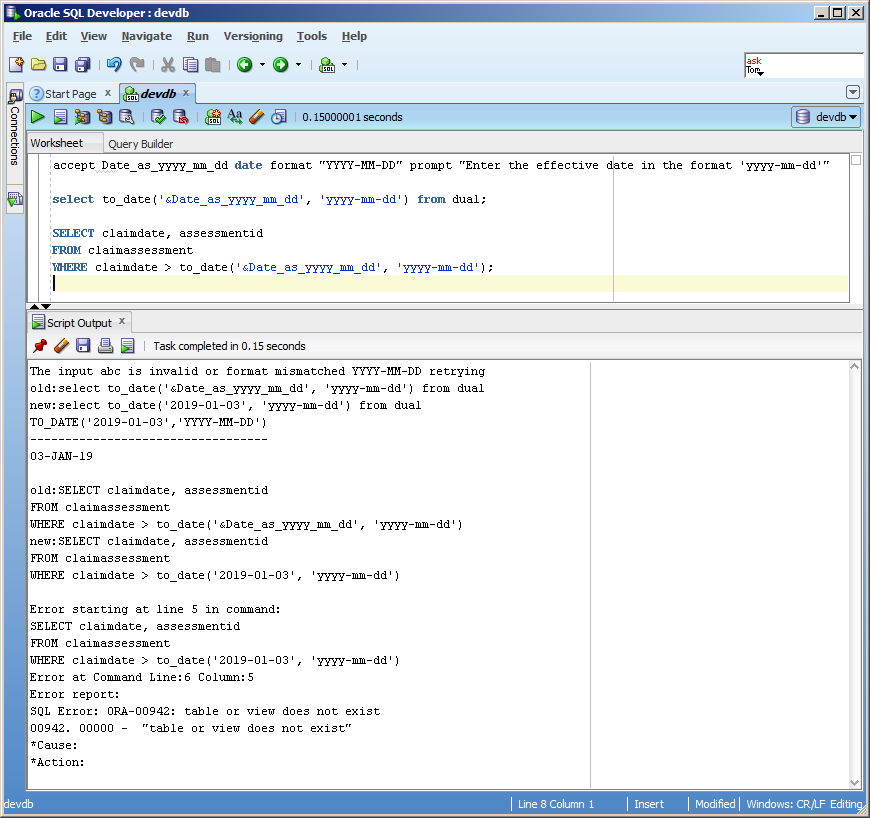Print the Script Output results
This screenshot has height=818, width=870.
pos(105,346)
